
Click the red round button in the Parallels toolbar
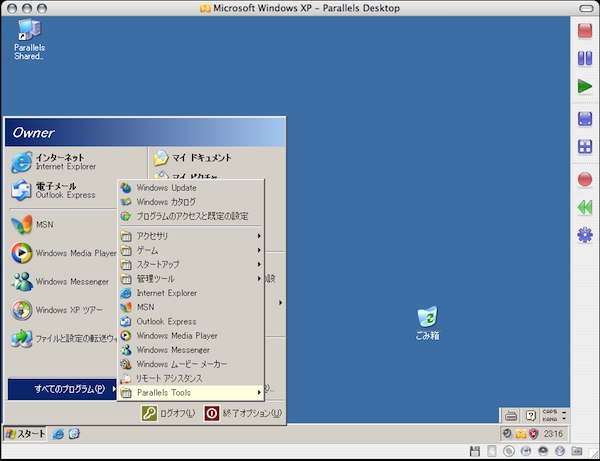pyautogui.click(x=585, y=179)
